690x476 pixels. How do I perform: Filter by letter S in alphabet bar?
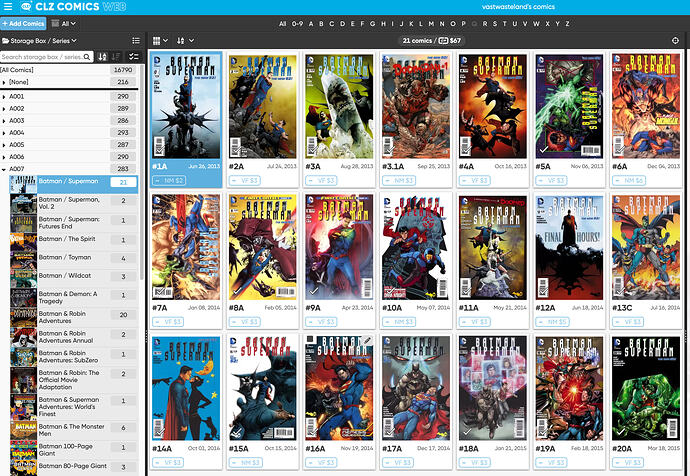tap(495, 24)
